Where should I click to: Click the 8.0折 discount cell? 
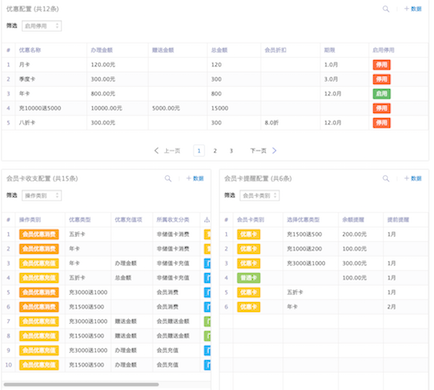point(272,123)
